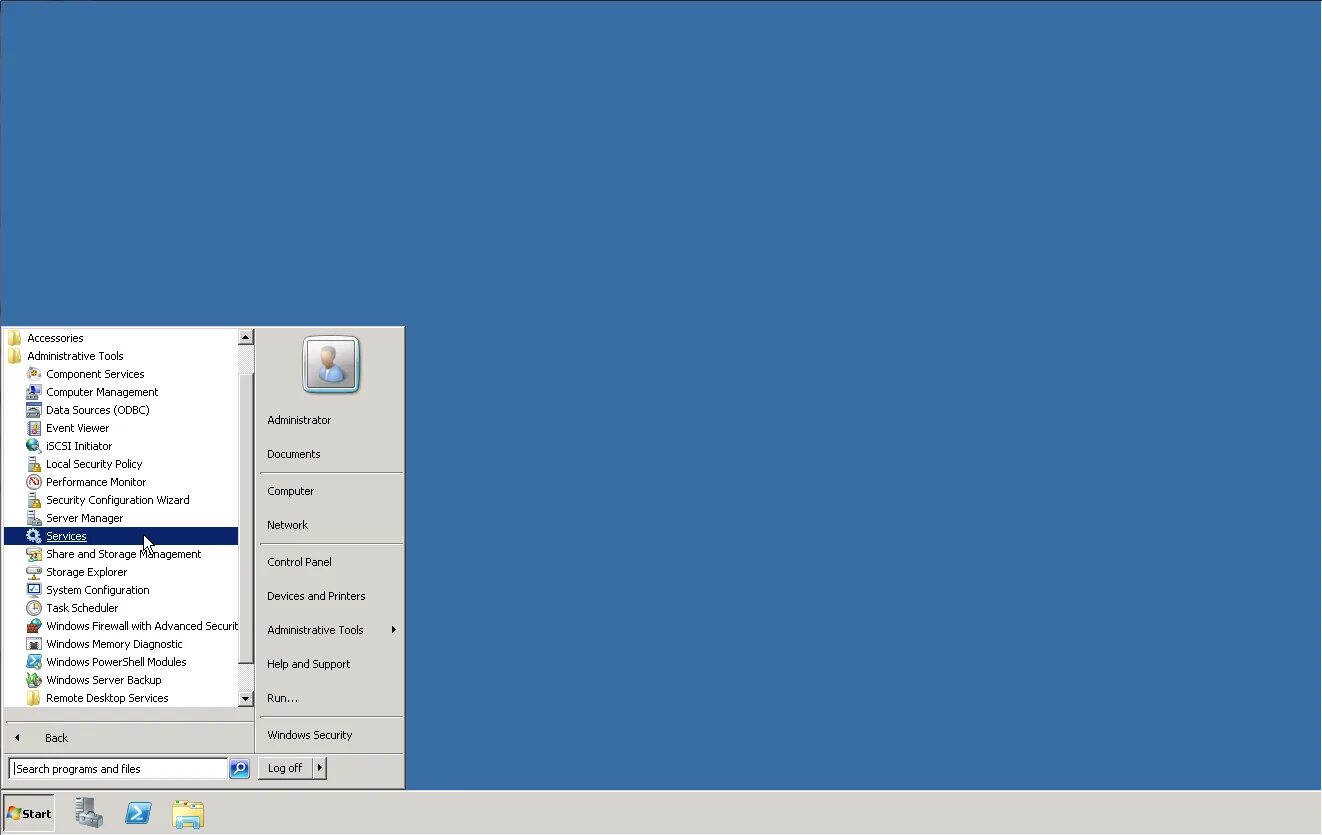
Task: Launch the Windows Memory Diagnostic icon
Action: click(x=34, y=644)
